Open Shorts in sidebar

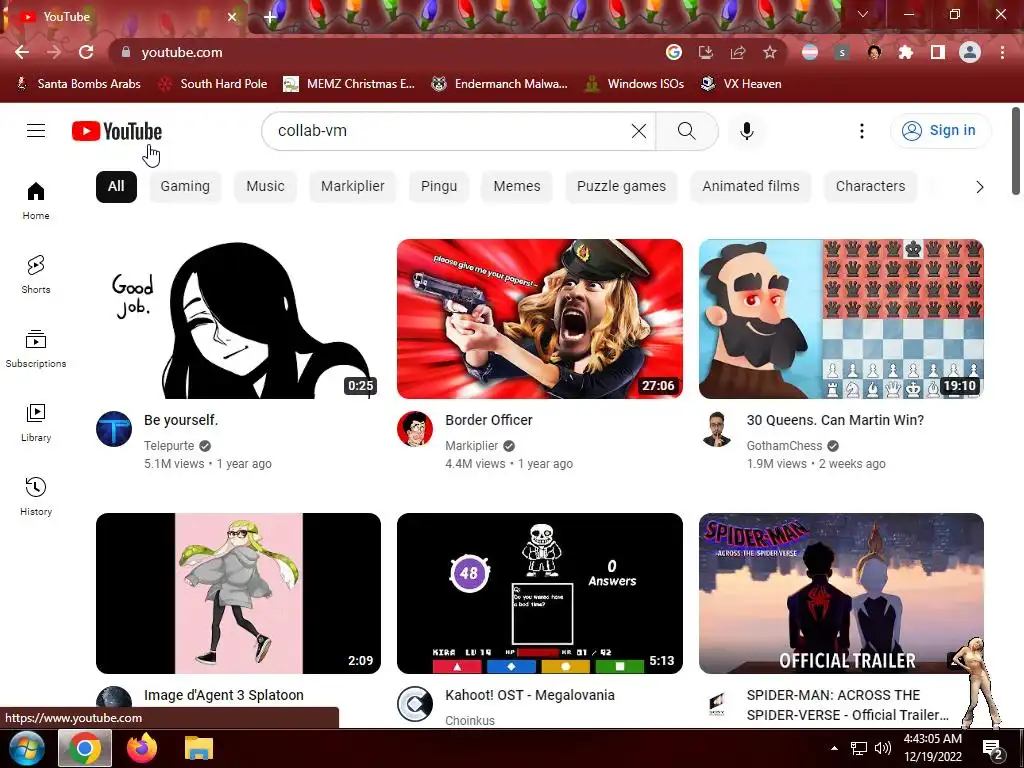(36, 274)
